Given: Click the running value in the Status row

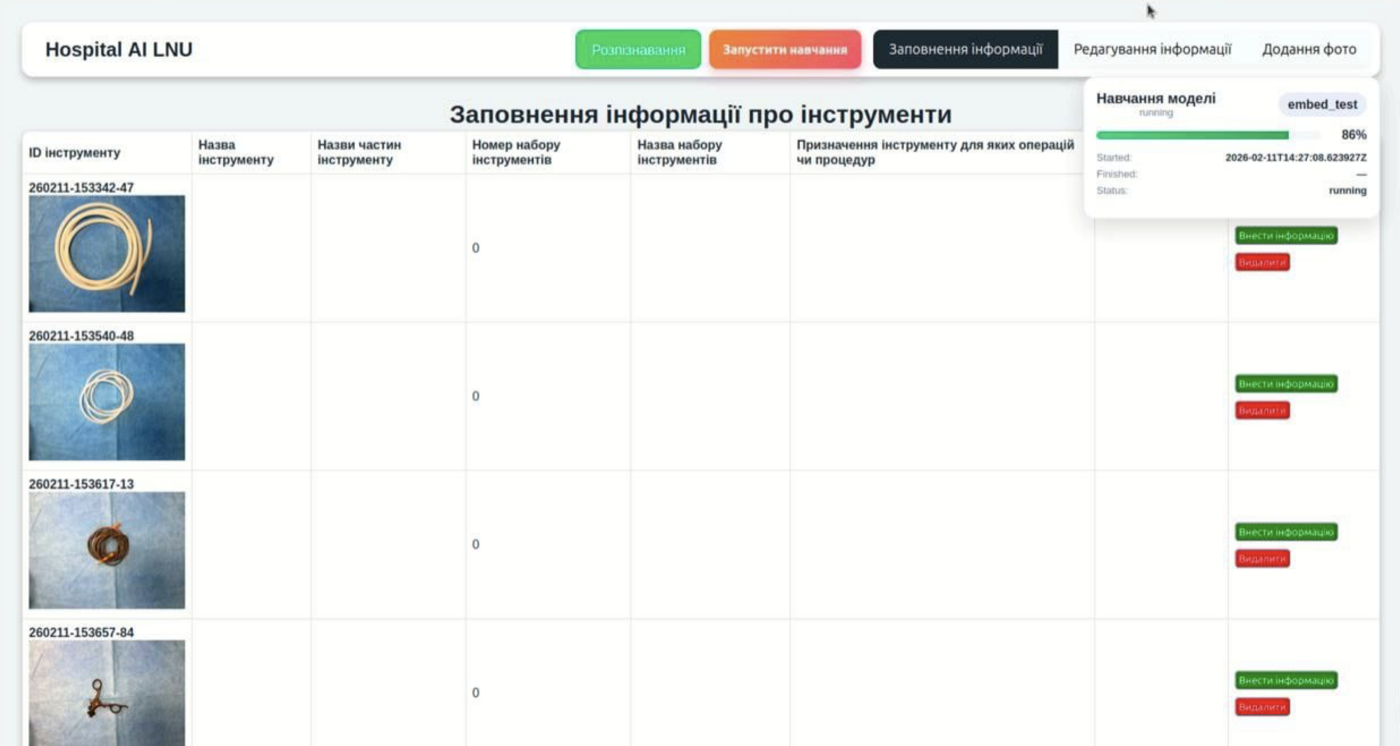Looking at the screenshot, I should tap(1347, 190).
